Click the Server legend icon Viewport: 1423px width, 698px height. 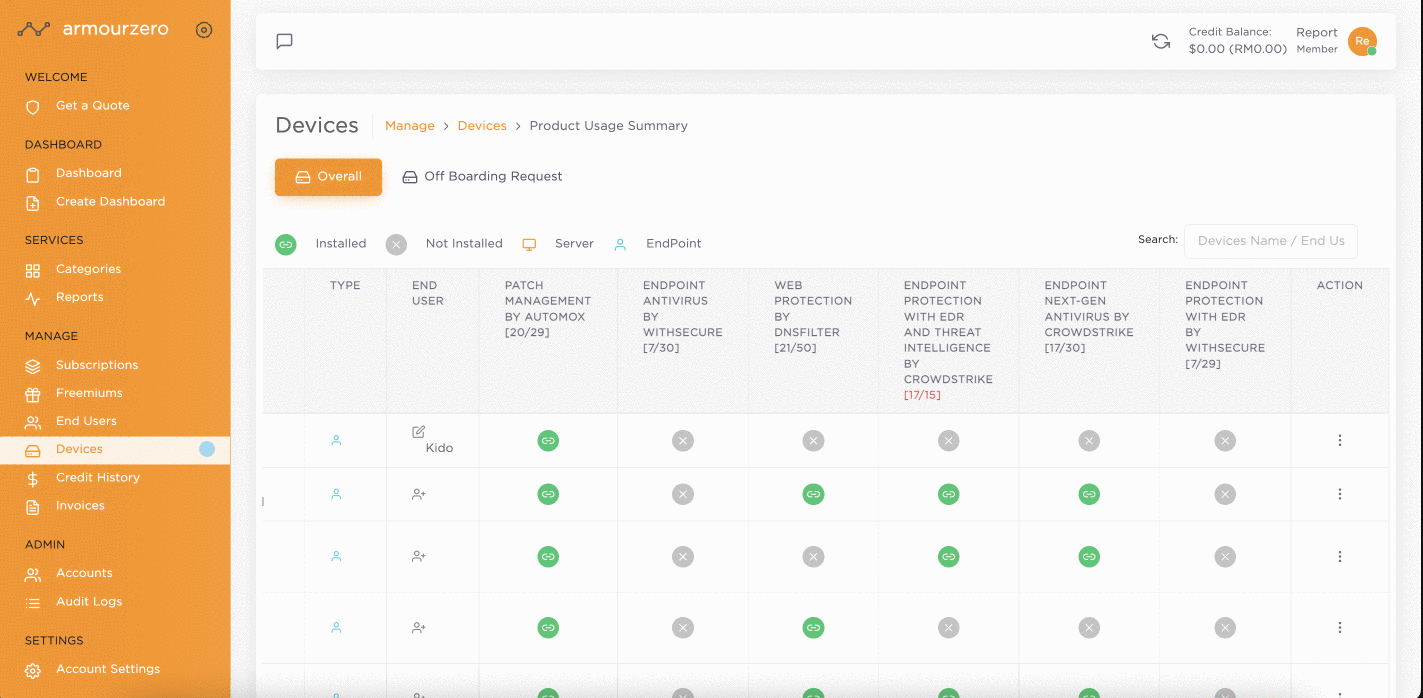pyautogui.click(x=530, y=244)
